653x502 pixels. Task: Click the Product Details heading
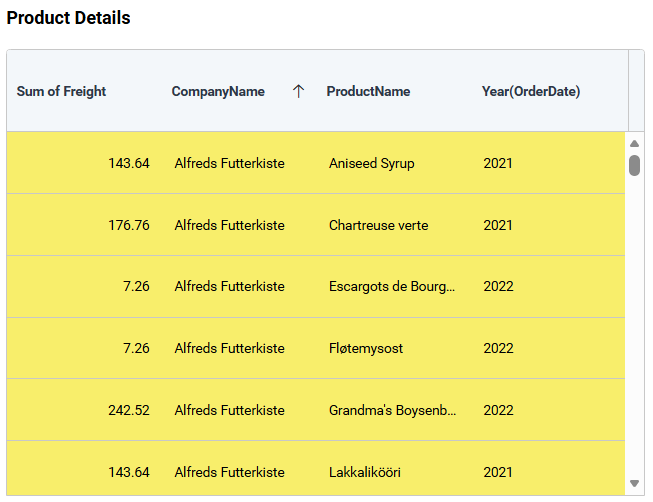coord(69,18)
